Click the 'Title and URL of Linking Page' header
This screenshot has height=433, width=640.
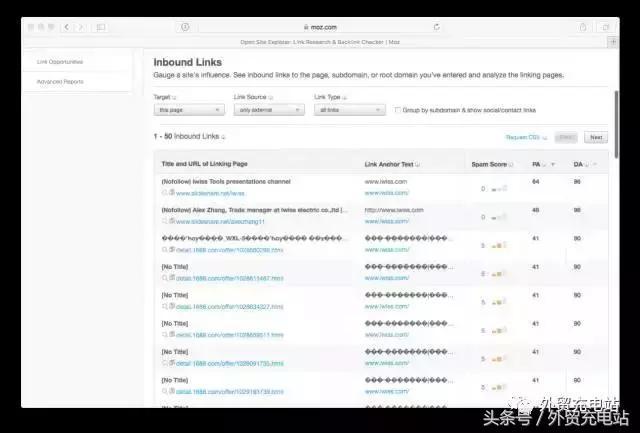tap(204, 164)
